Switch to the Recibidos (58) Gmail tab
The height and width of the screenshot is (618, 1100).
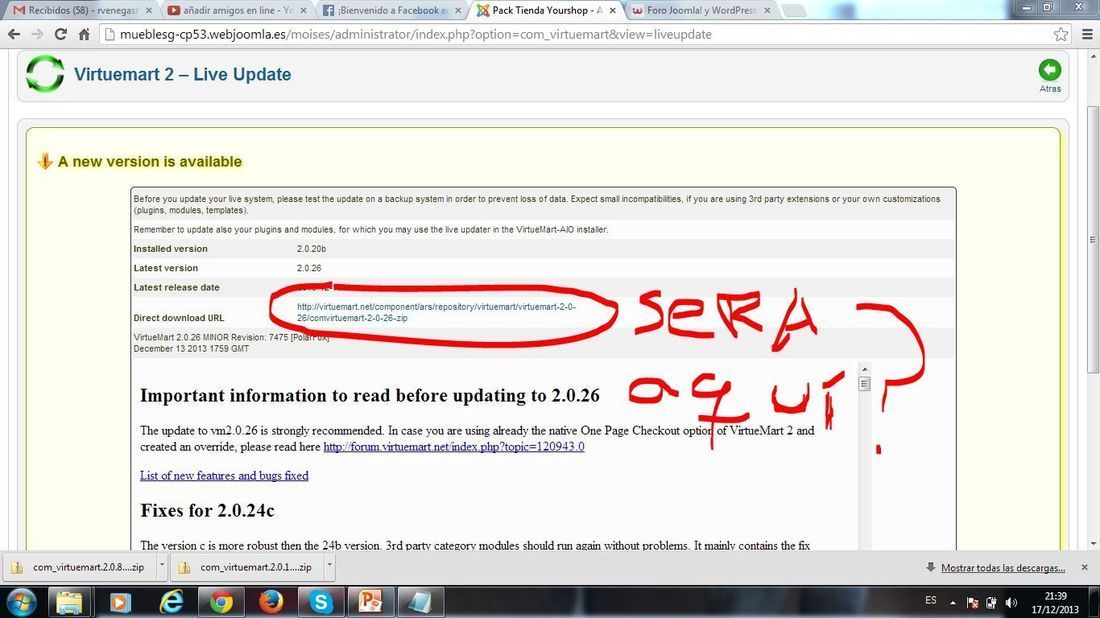(82, 11)
